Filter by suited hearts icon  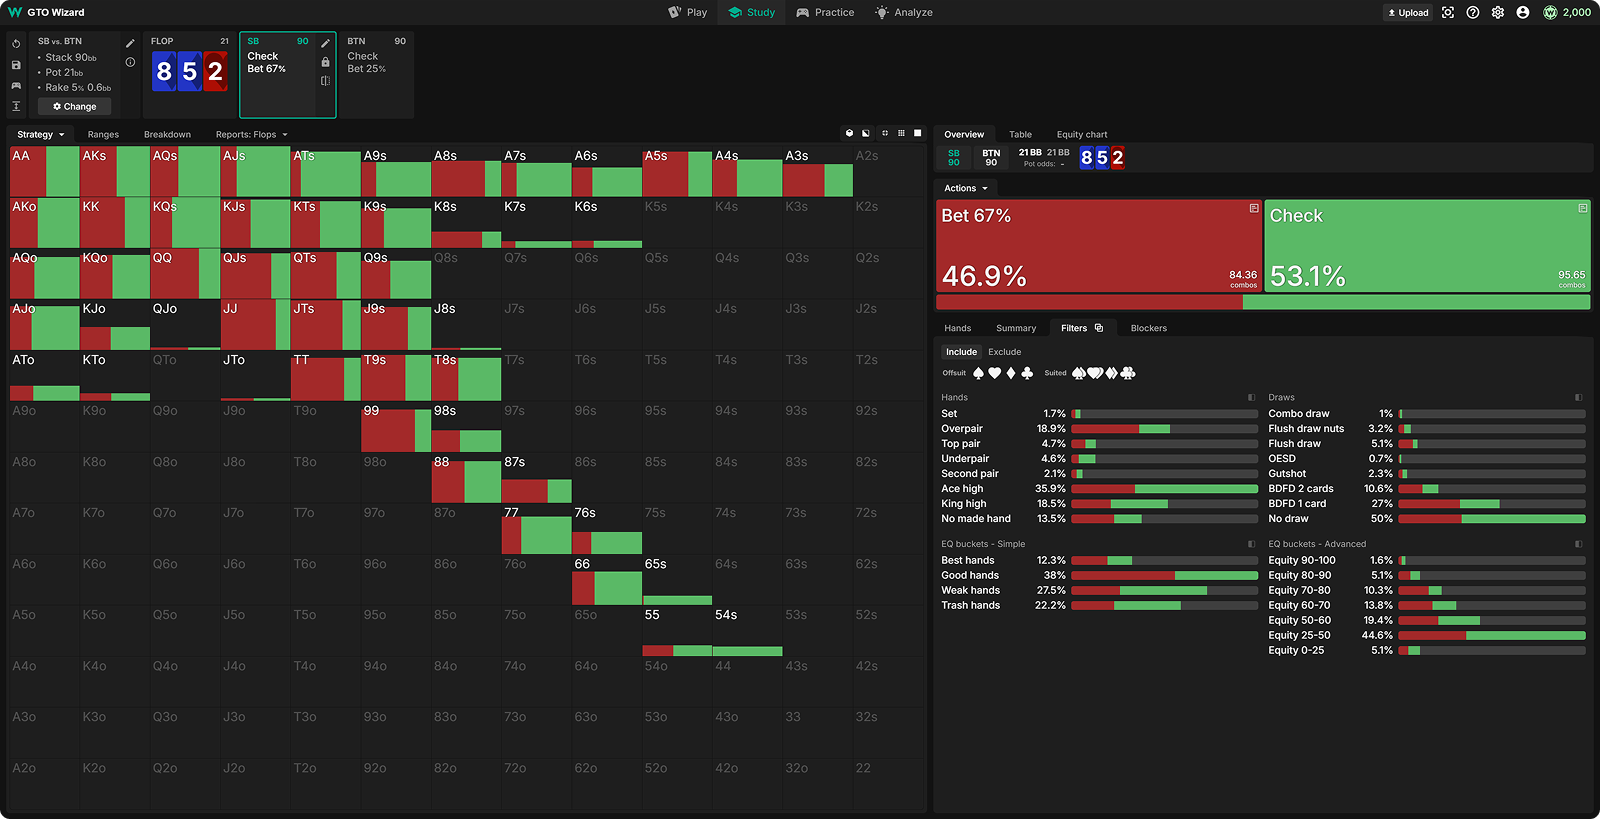pos(1095,373)
